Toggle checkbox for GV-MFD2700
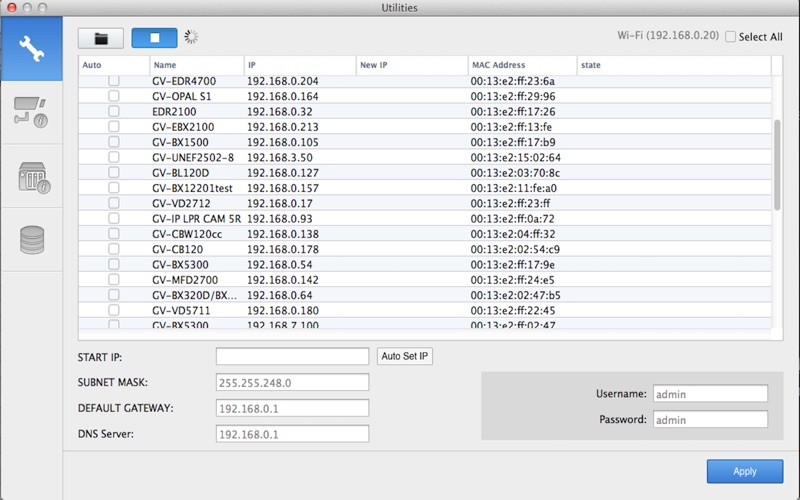The height and width of the screenshot is (500, 800). tap(114, 280)
